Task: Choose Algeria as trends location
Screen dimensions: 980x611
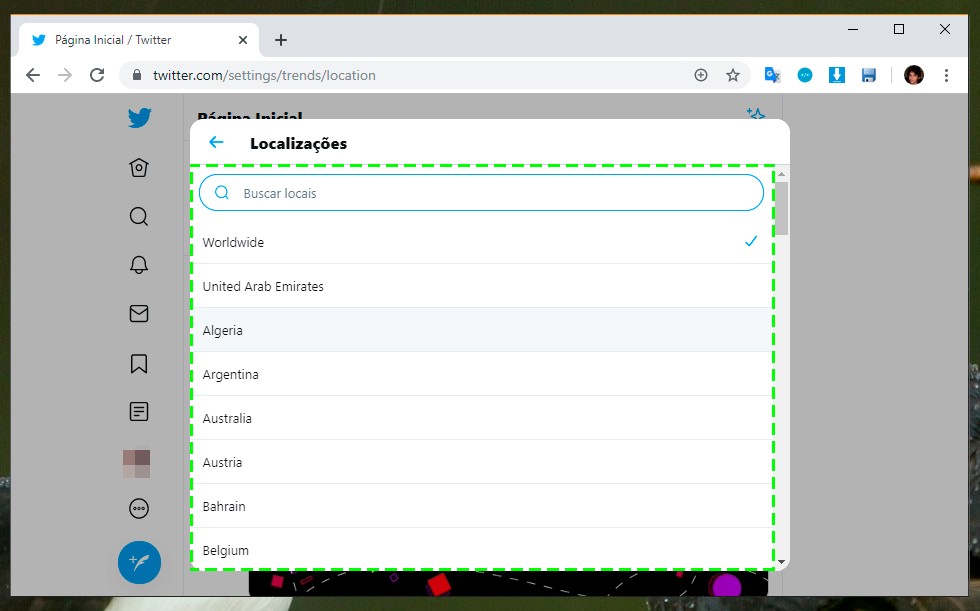Action: pyautogui.click(x=481, y=330)
